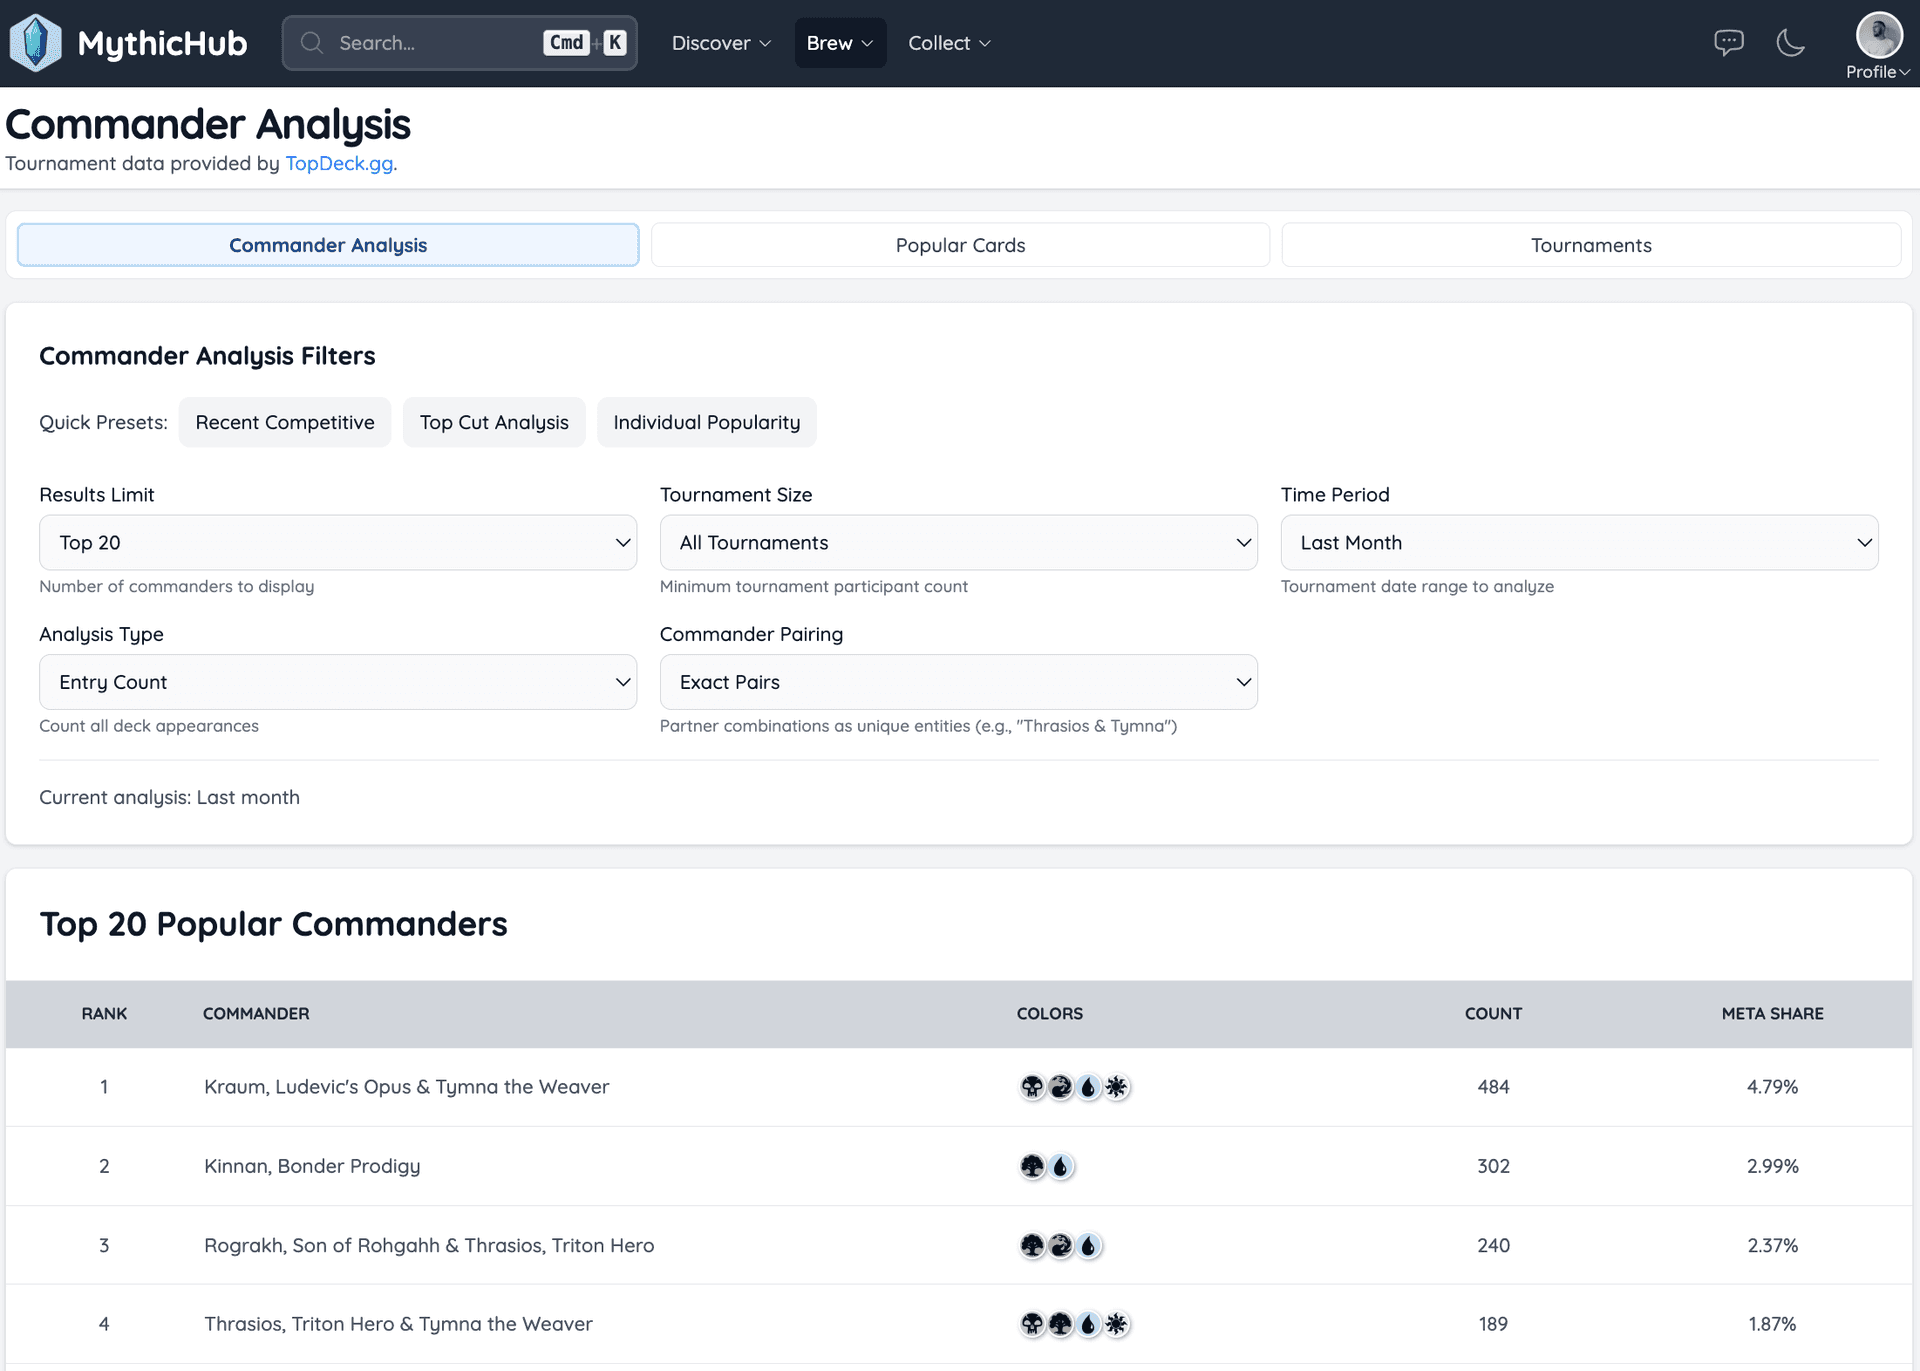Click green tree mana icon in Rograkh row

[1032, 1245]
